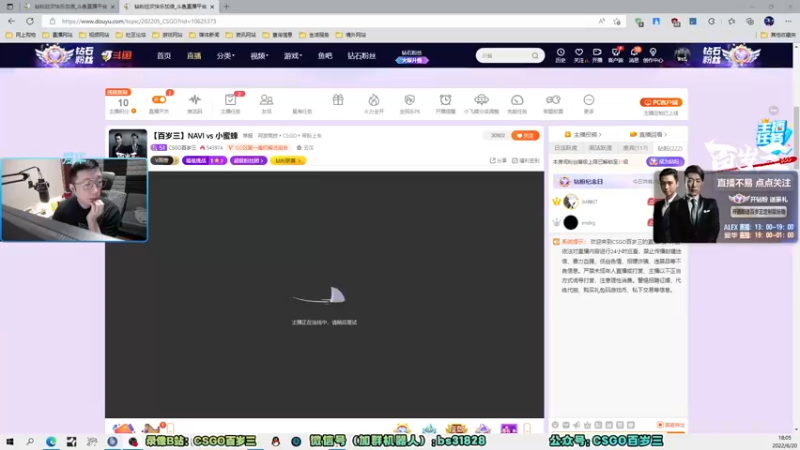Click the streamer thumbnail beside room title
800x450 pixels.
(x=128, y=144)
